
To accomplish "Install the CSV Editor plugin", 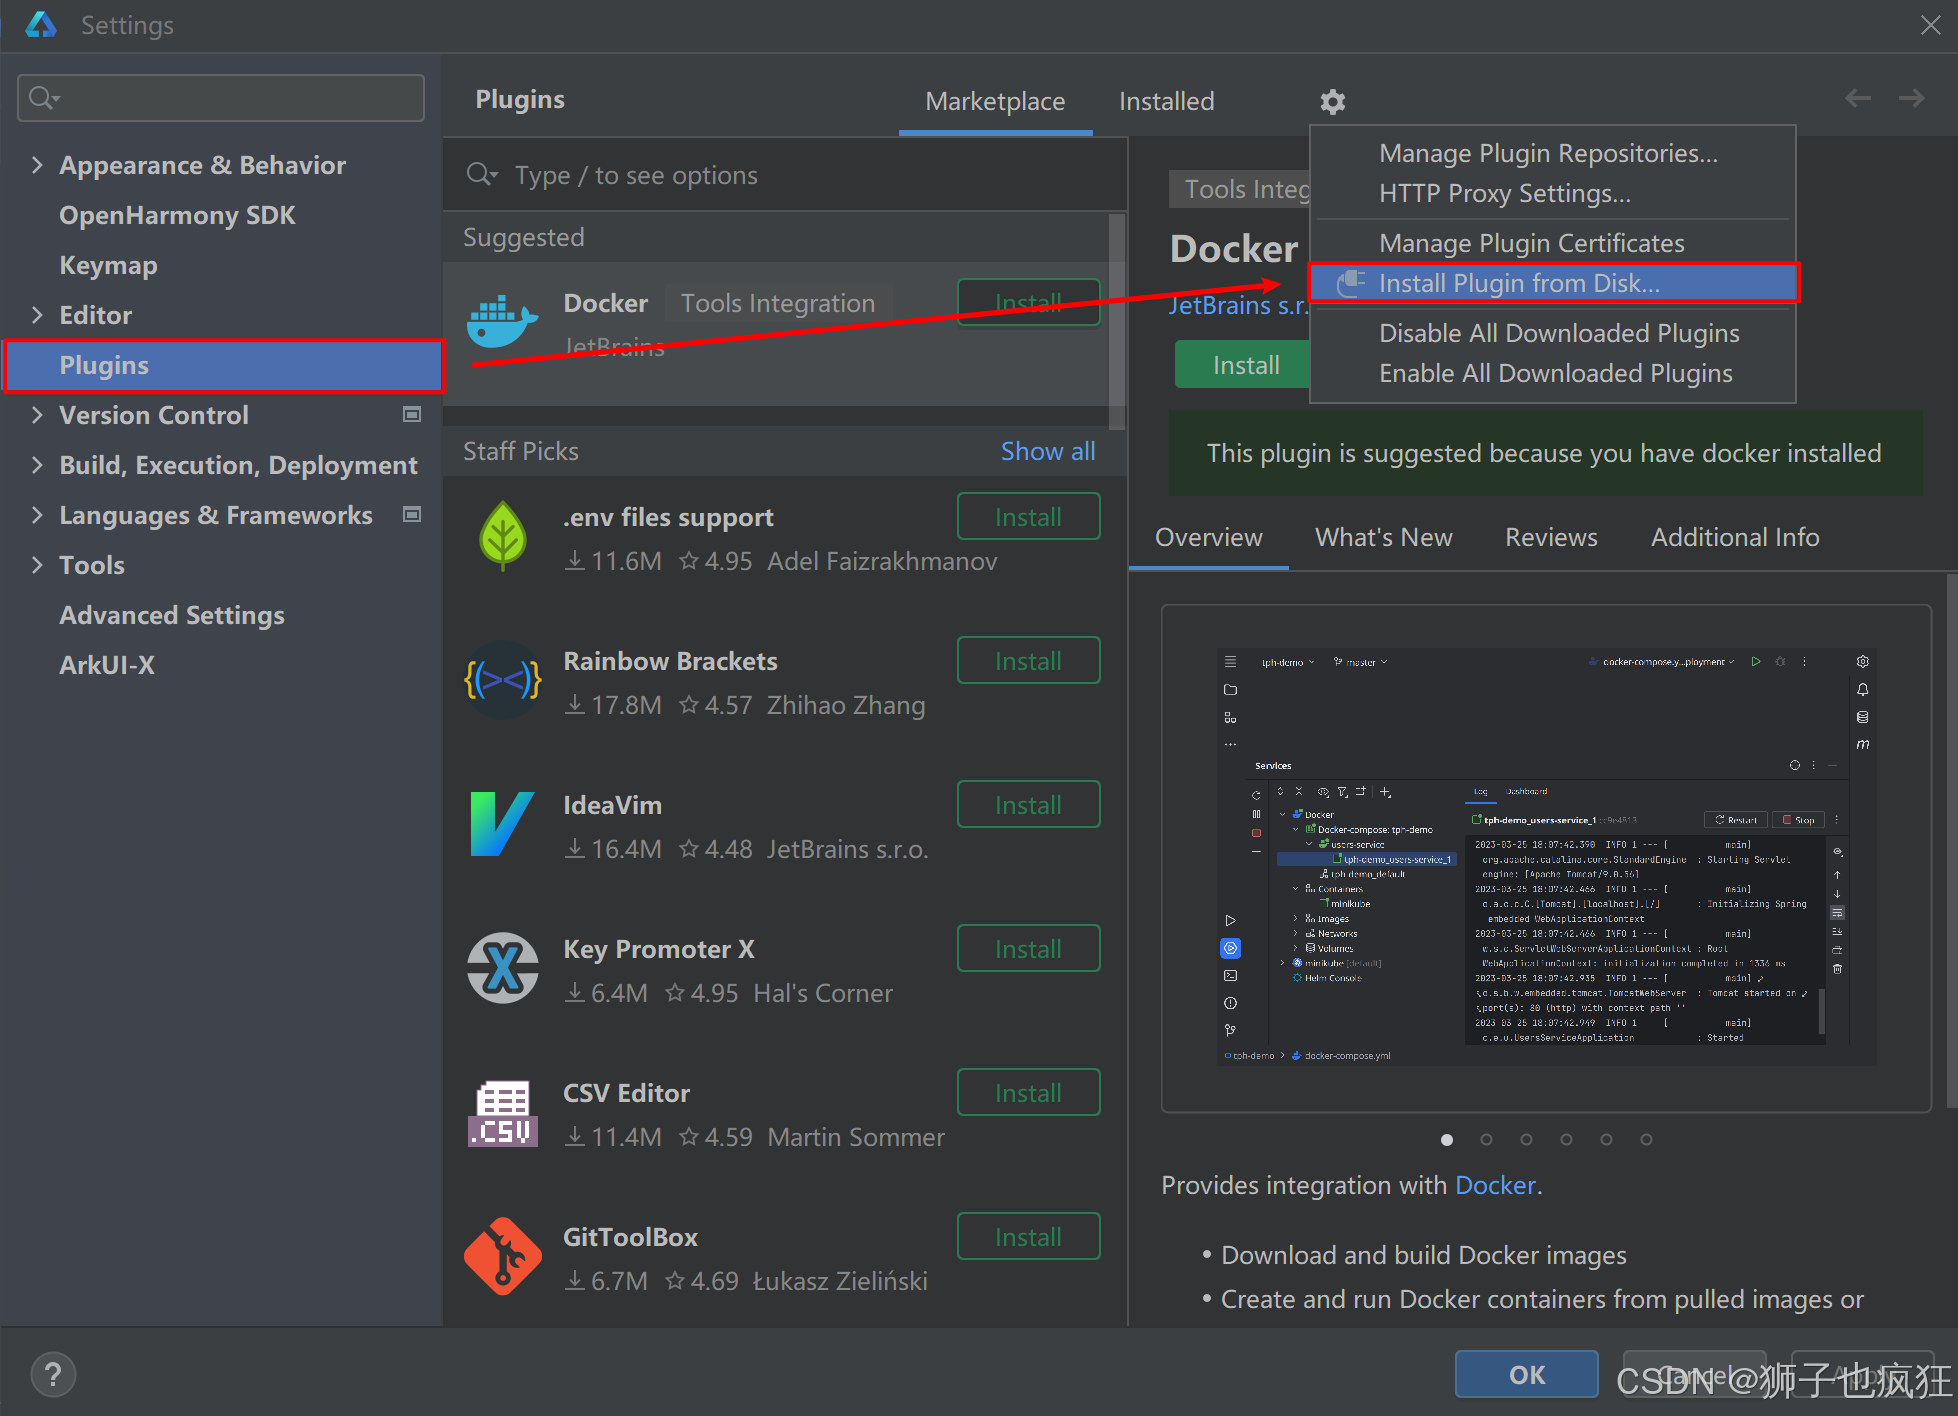I will pyautogui.click(x=1028, y=1093).
